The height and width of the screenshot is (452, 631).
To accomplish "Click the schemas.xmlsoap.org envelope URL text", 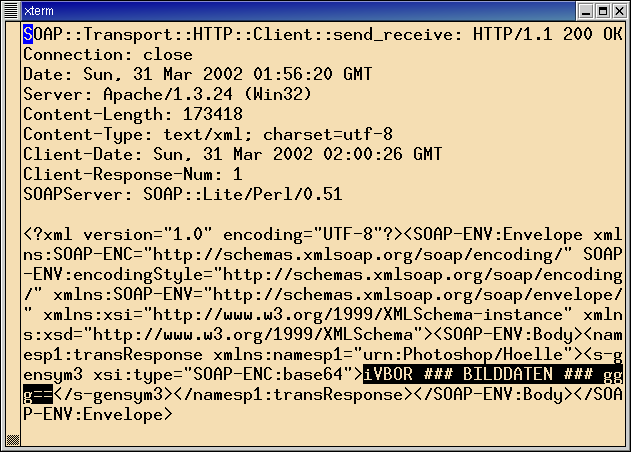I will 417,295.
